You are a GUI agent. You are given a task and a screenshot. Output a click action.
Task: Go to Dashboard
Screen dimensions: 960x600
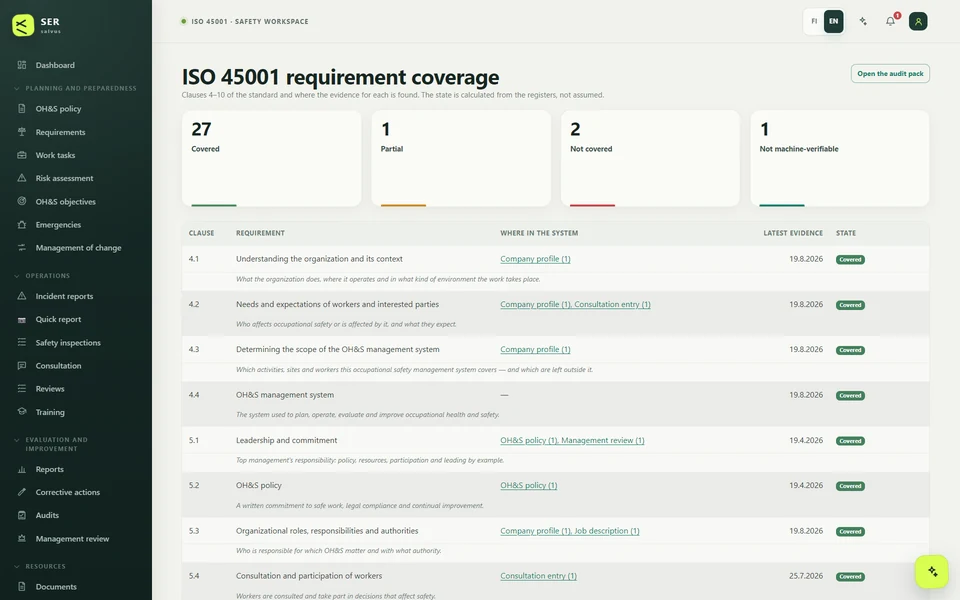[55, 65]
